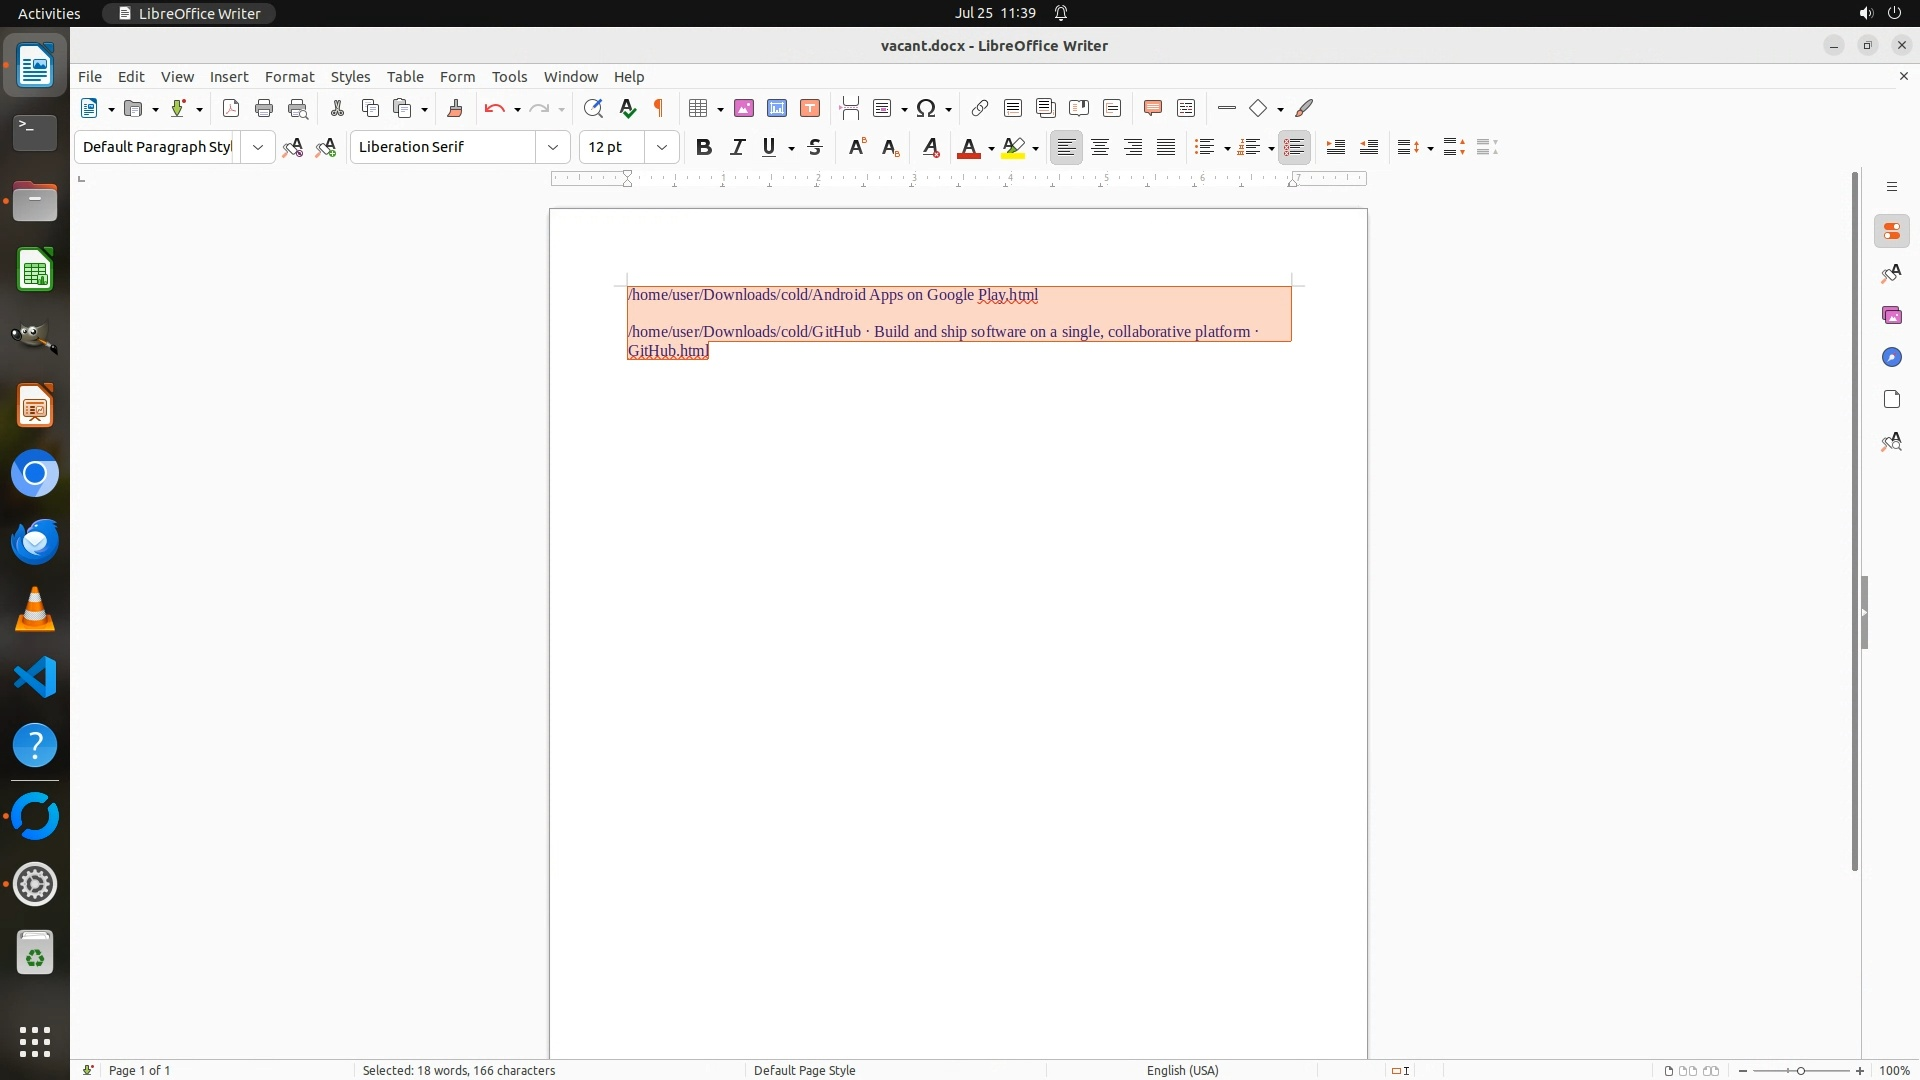Open the Find and Replace tool
Image resolution: width=1920 pixels, height=1080 pixels.
[593, 108]
